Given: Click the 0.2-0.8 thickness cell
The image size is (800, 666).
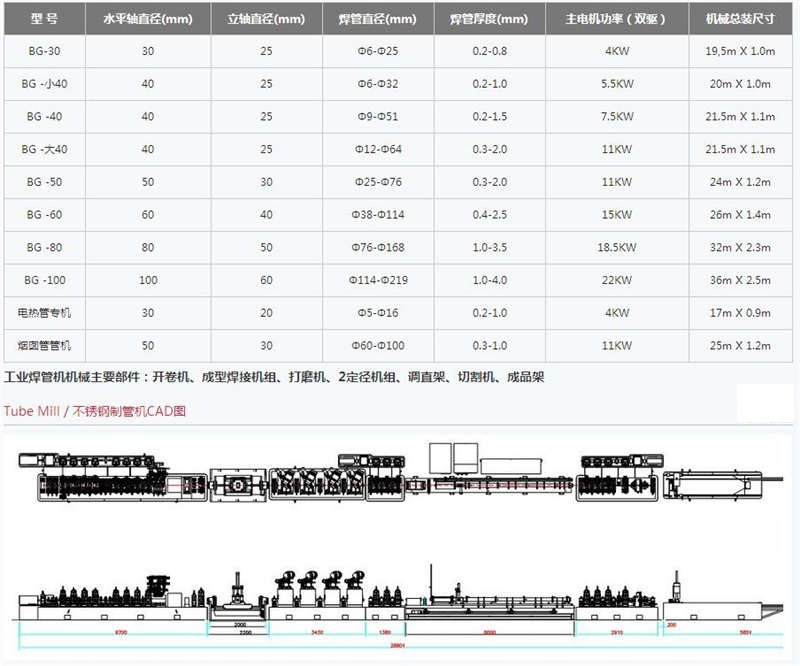Looking at the screenshot, I should (x=489, y=51).
